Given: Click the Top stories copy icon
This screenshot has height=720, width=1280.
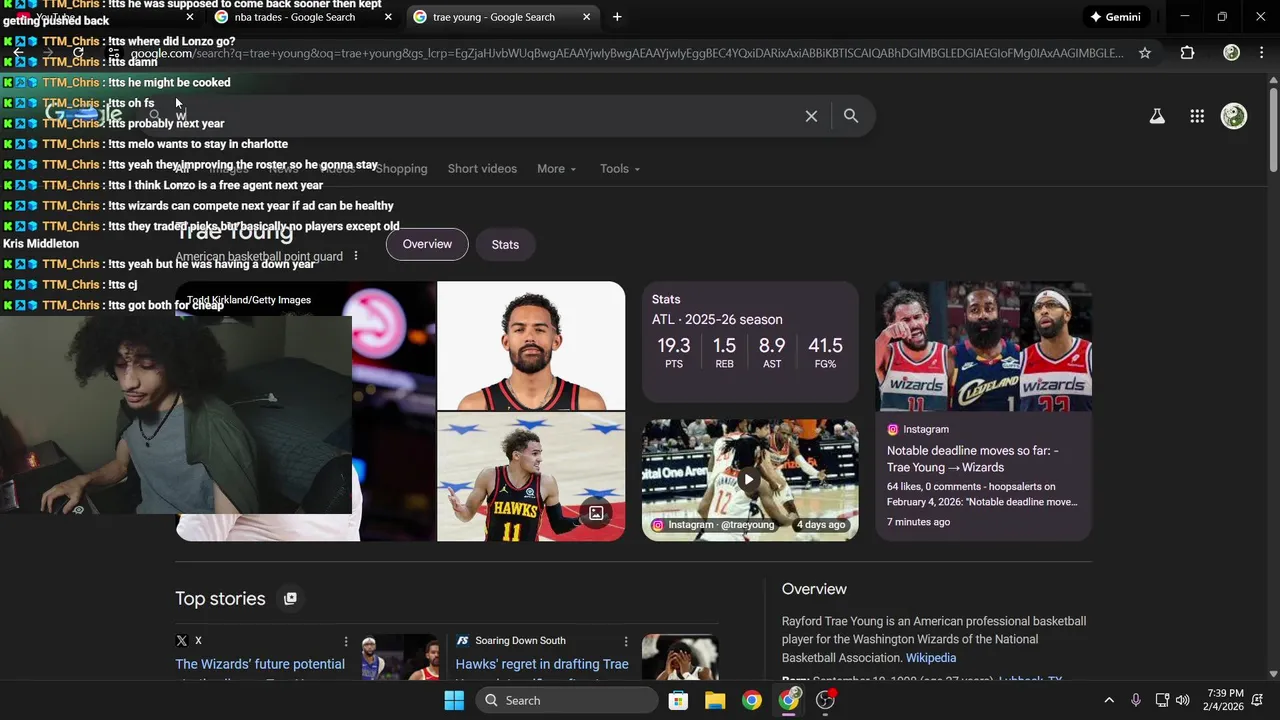Looking at the screenshot, I should 290,598.
